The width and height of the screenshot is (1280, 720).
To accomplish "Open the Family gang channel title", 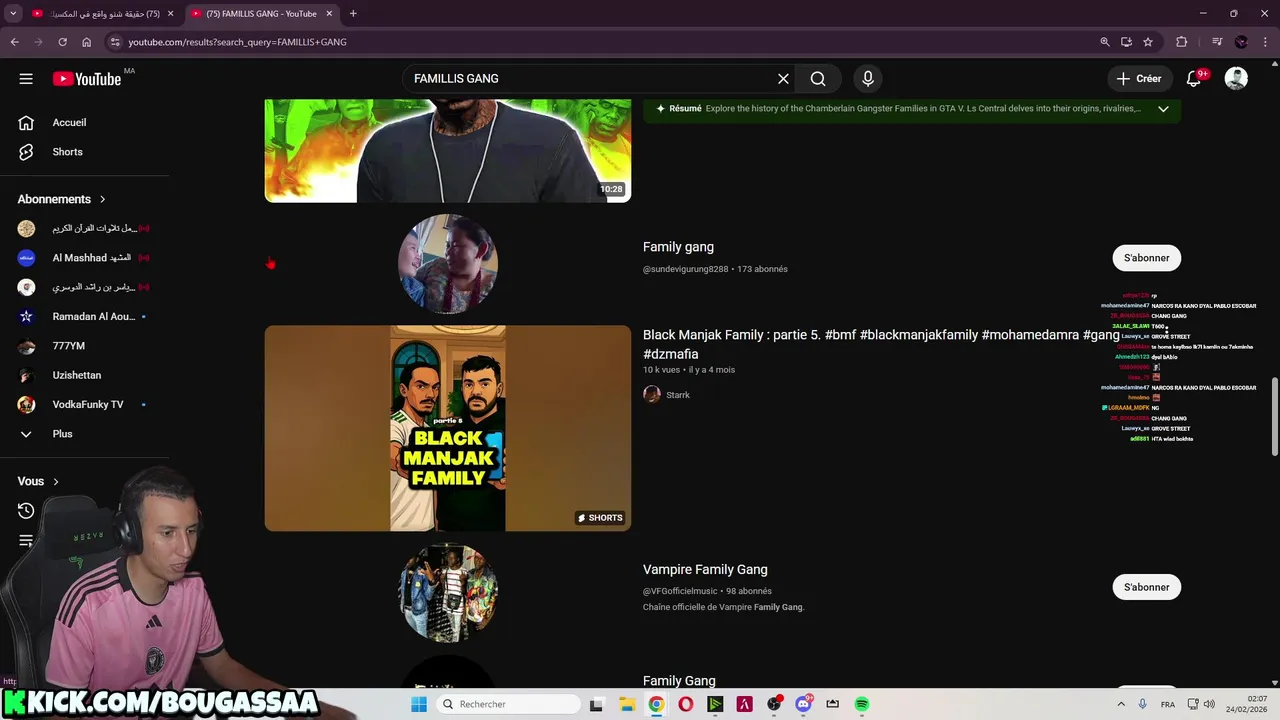I will click(678, 247).
